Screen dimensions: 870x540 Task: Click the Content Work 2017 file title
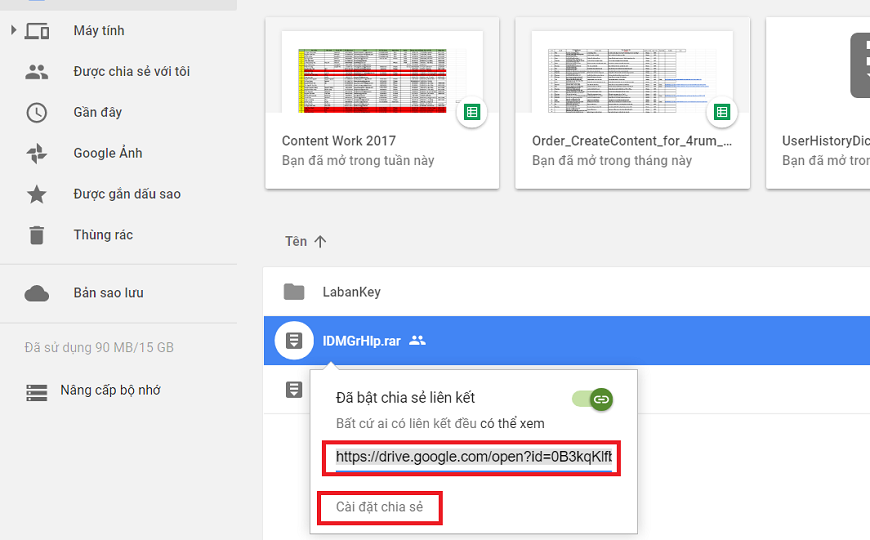(x=338, y=141)
